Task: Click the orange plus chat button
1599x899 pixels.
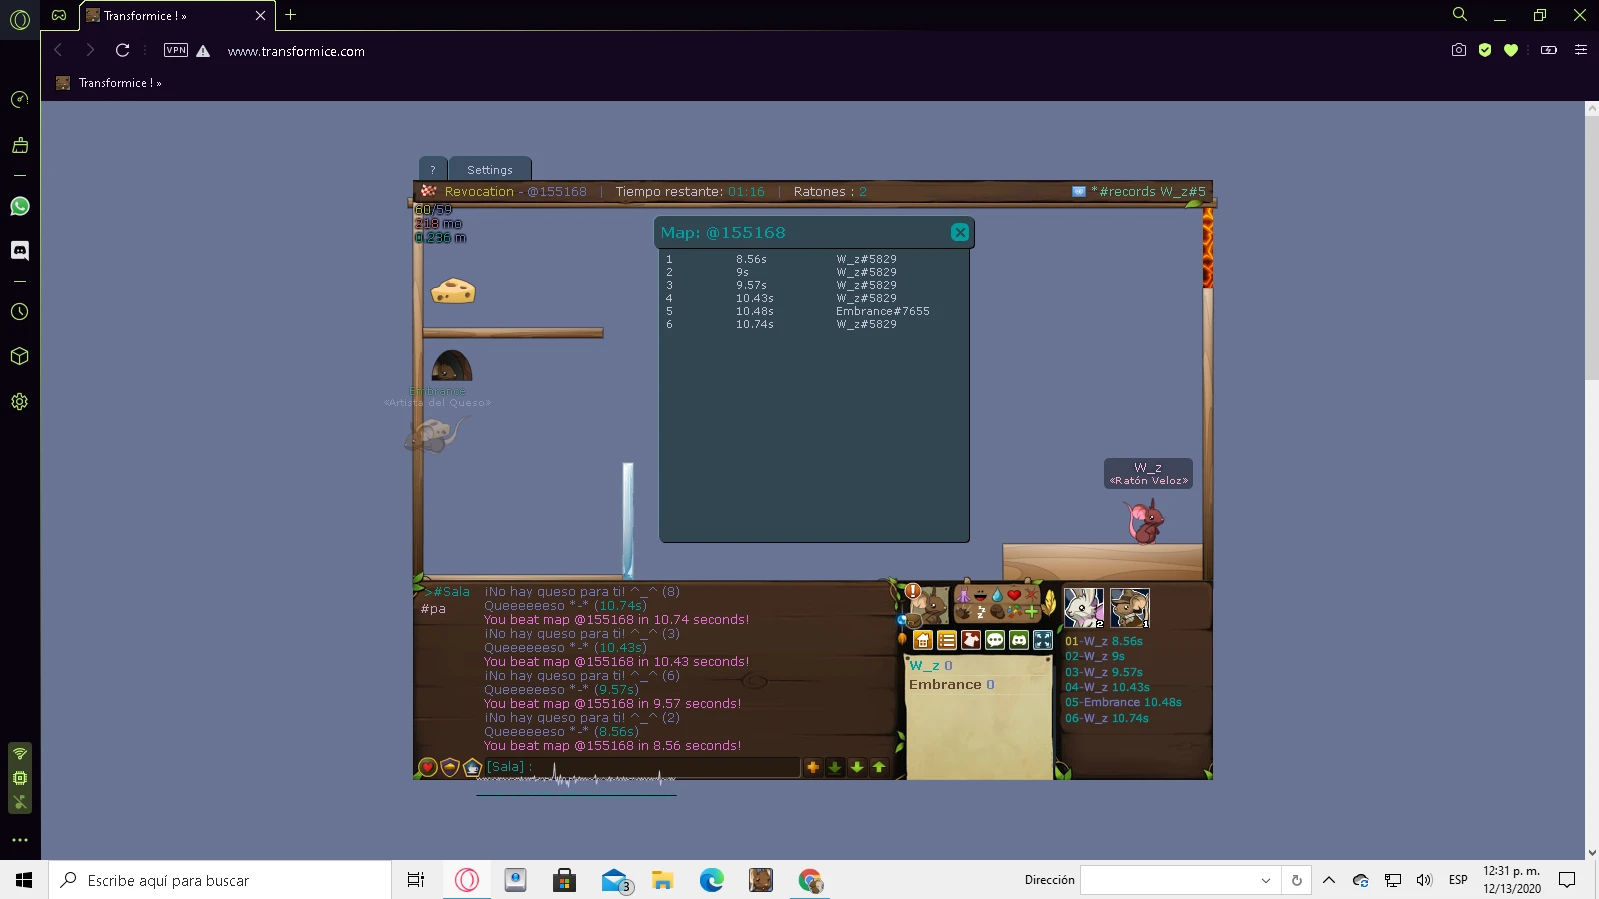Action: 813,767
